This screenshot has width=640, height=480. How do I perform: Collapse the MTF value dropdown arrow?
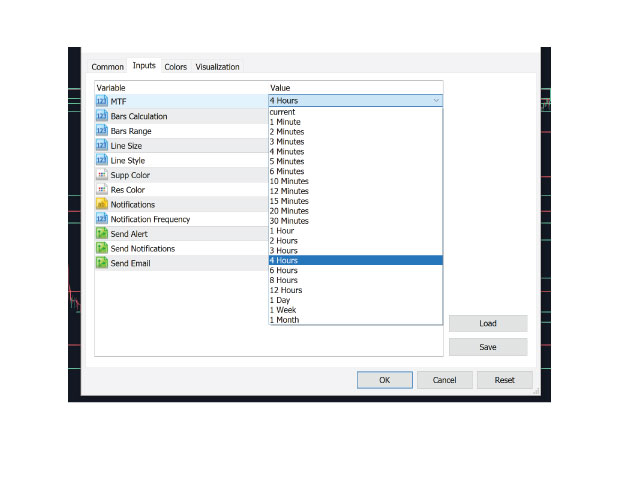point(436,100)
